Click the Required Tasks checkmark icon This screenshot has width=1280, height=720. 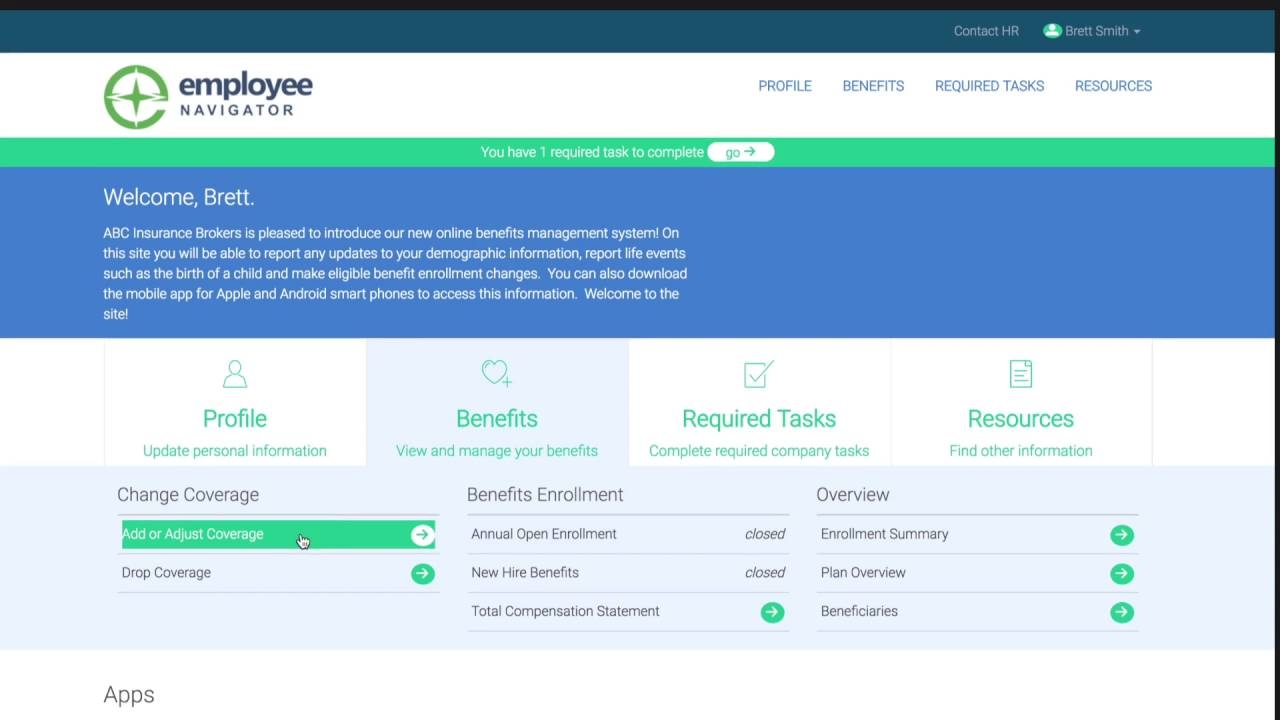(758, 373)
